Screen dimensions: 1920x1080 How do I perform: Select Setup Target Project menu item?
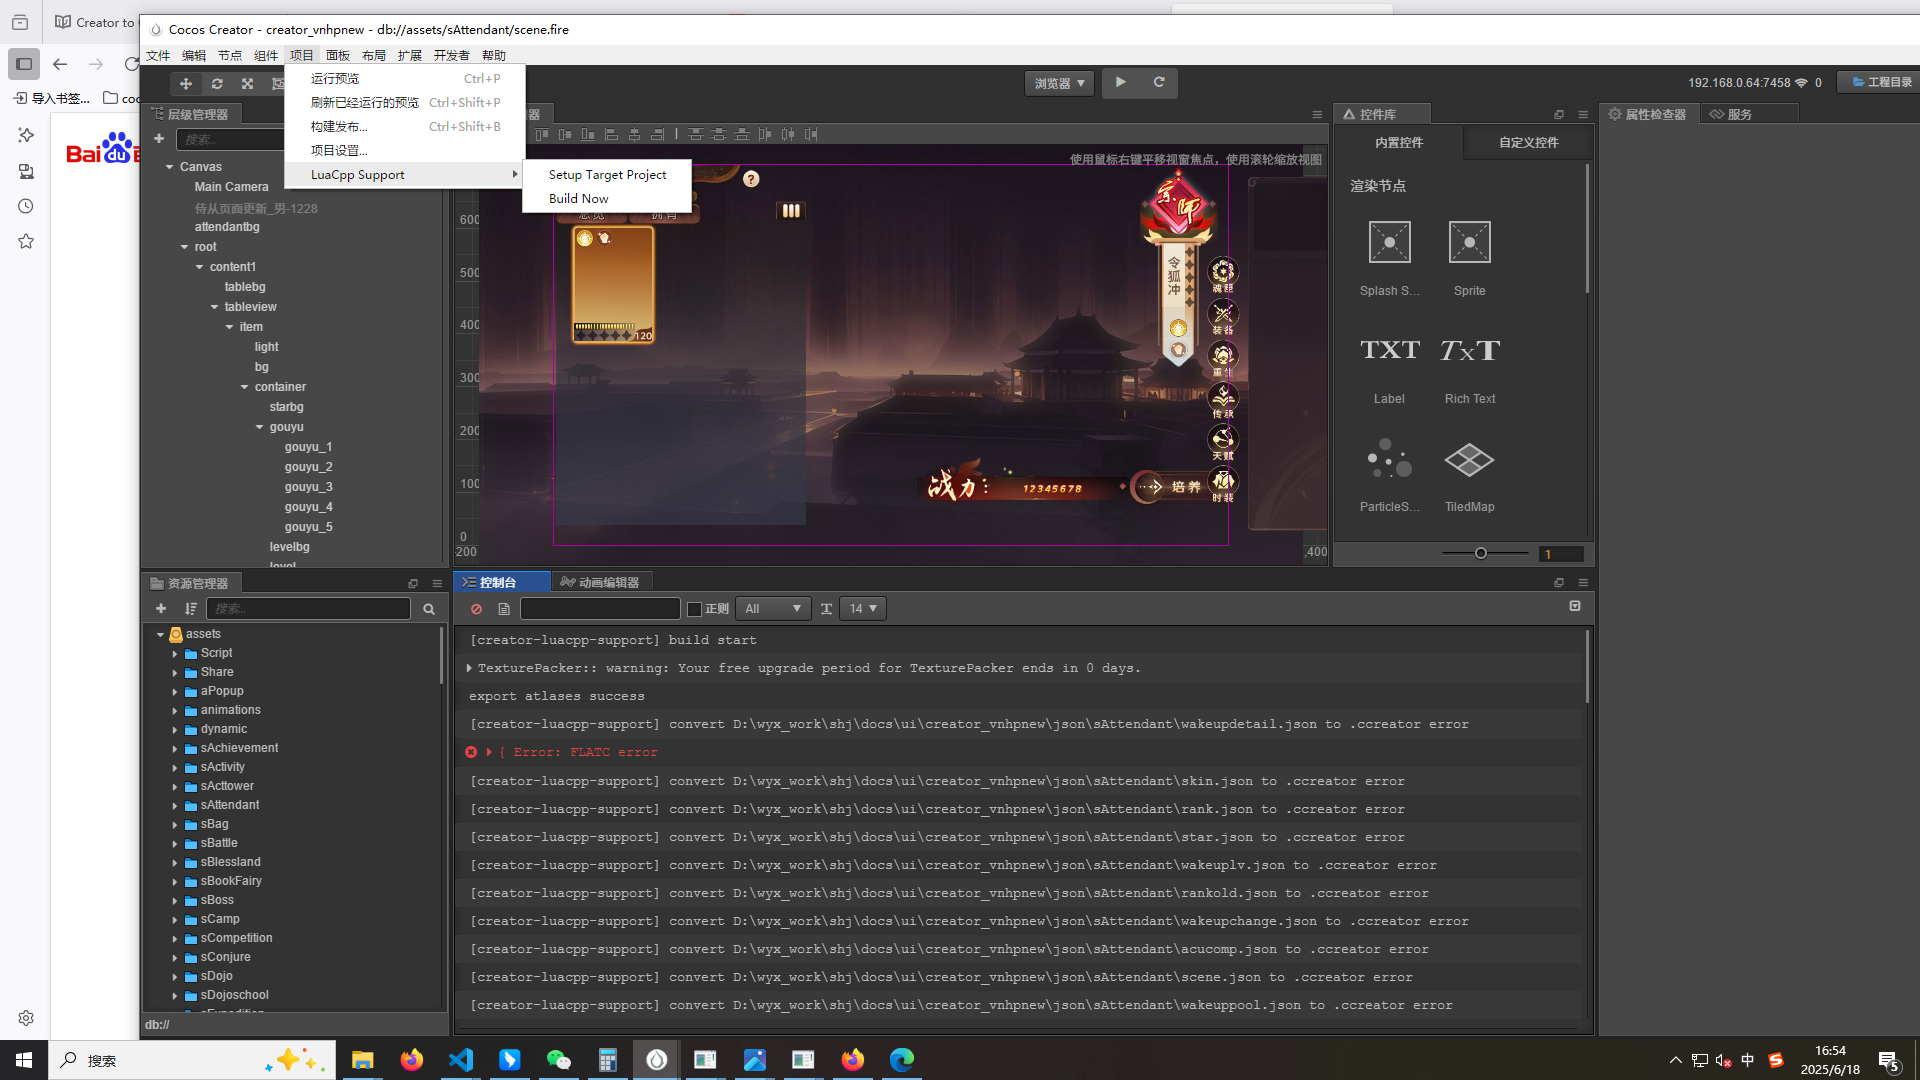coord(607,175)
